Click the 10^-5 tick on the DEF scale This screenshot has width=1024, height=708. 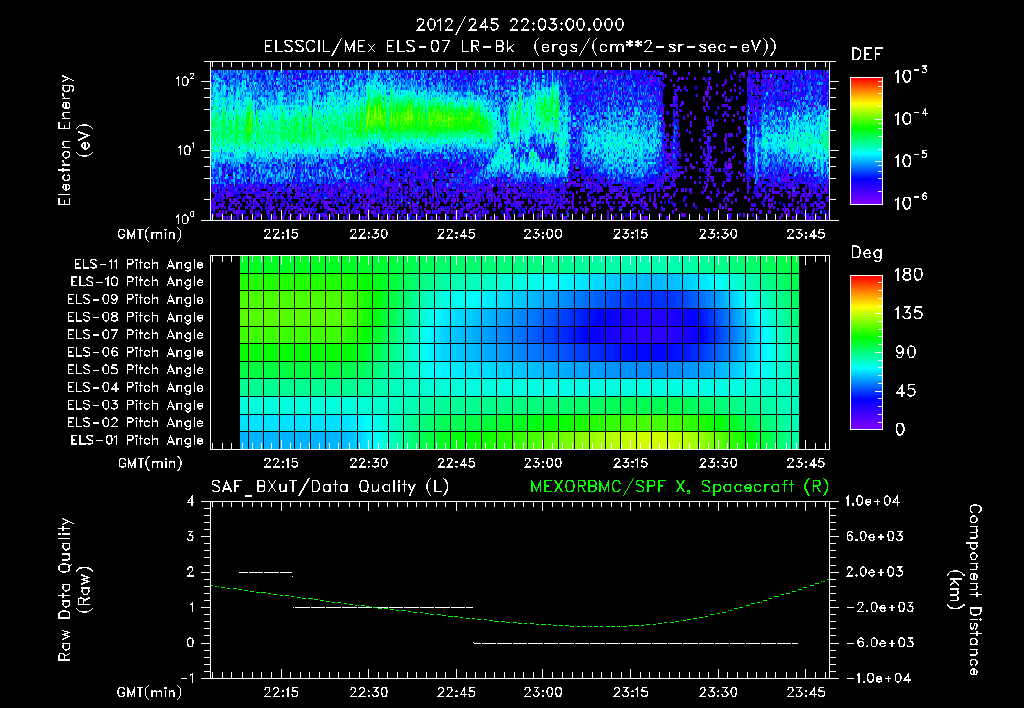pos(910,159)
